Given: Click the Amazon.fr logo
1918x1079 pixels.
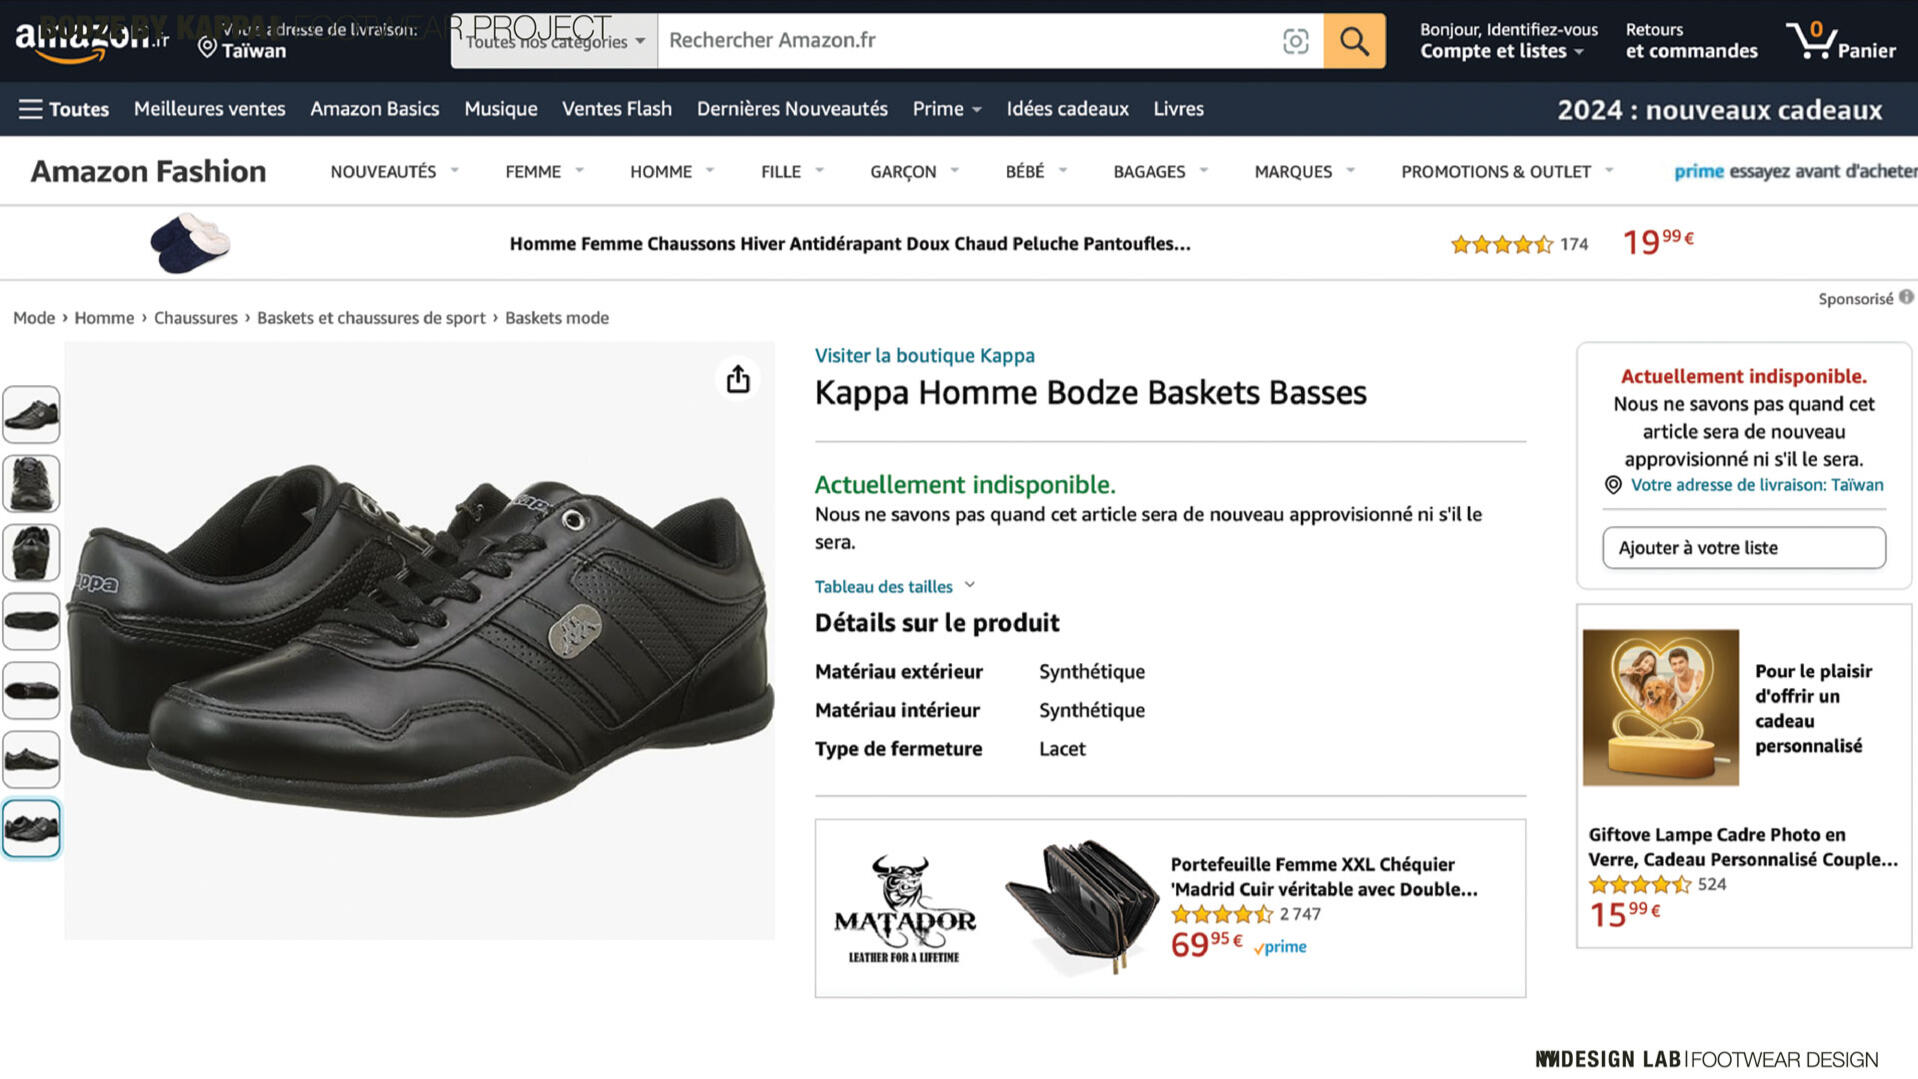Looking at the screenshot, I should point(88,41).
